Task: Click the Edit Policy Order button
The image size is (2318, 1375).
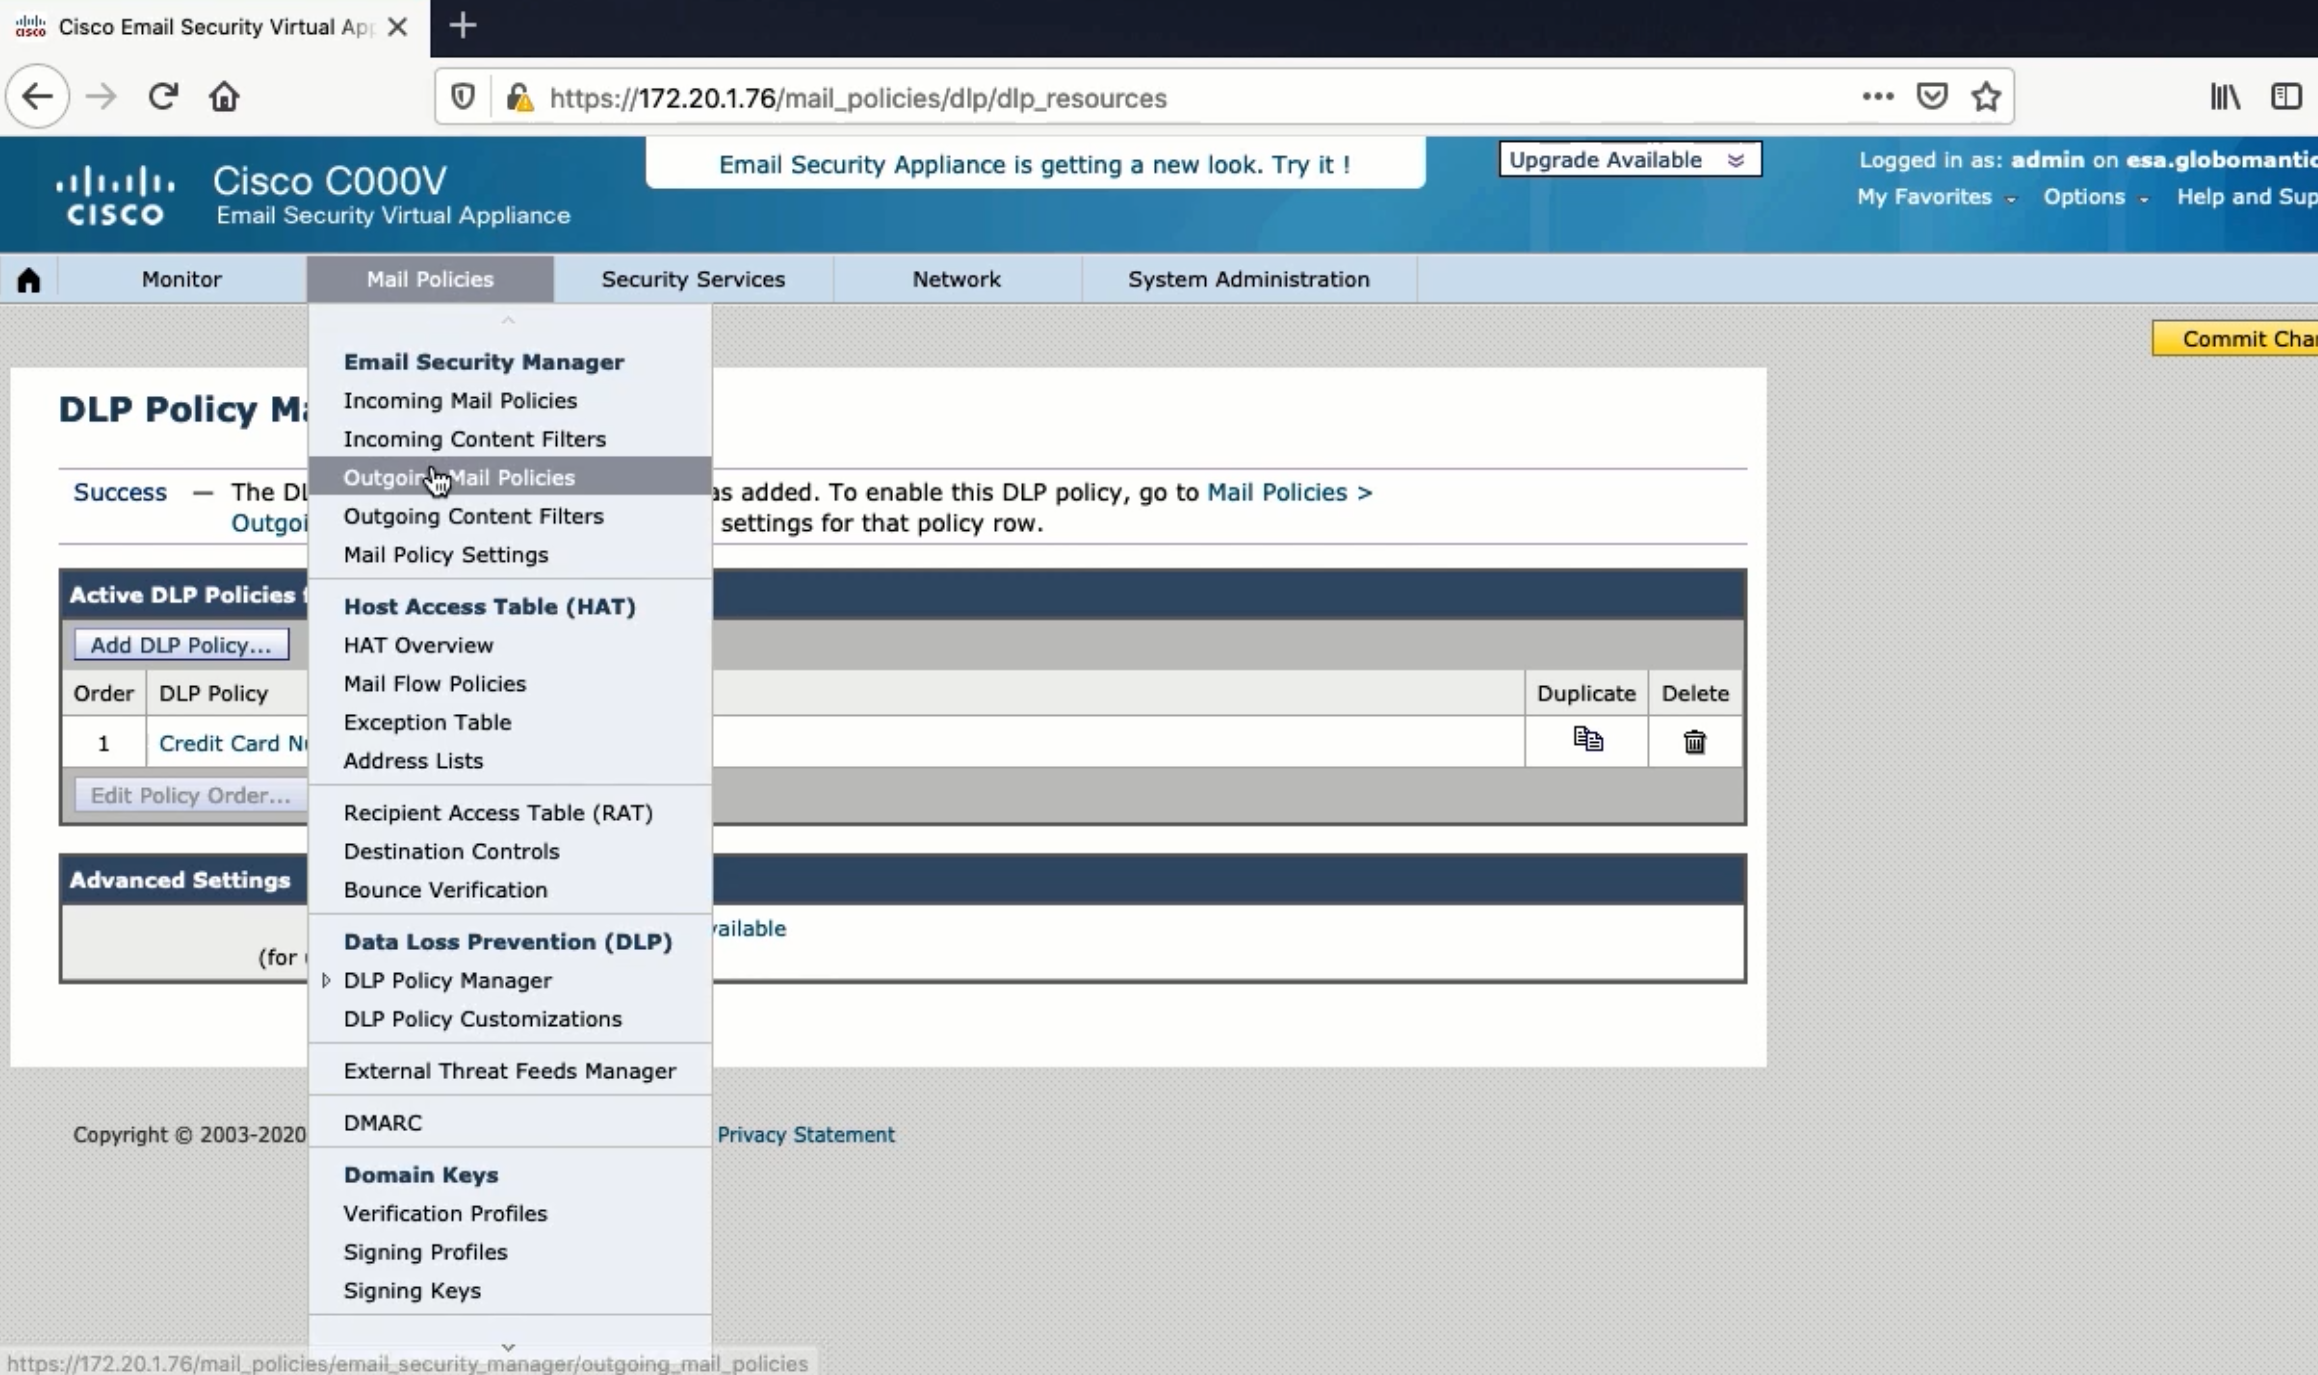Action: (x=190, y=796)
